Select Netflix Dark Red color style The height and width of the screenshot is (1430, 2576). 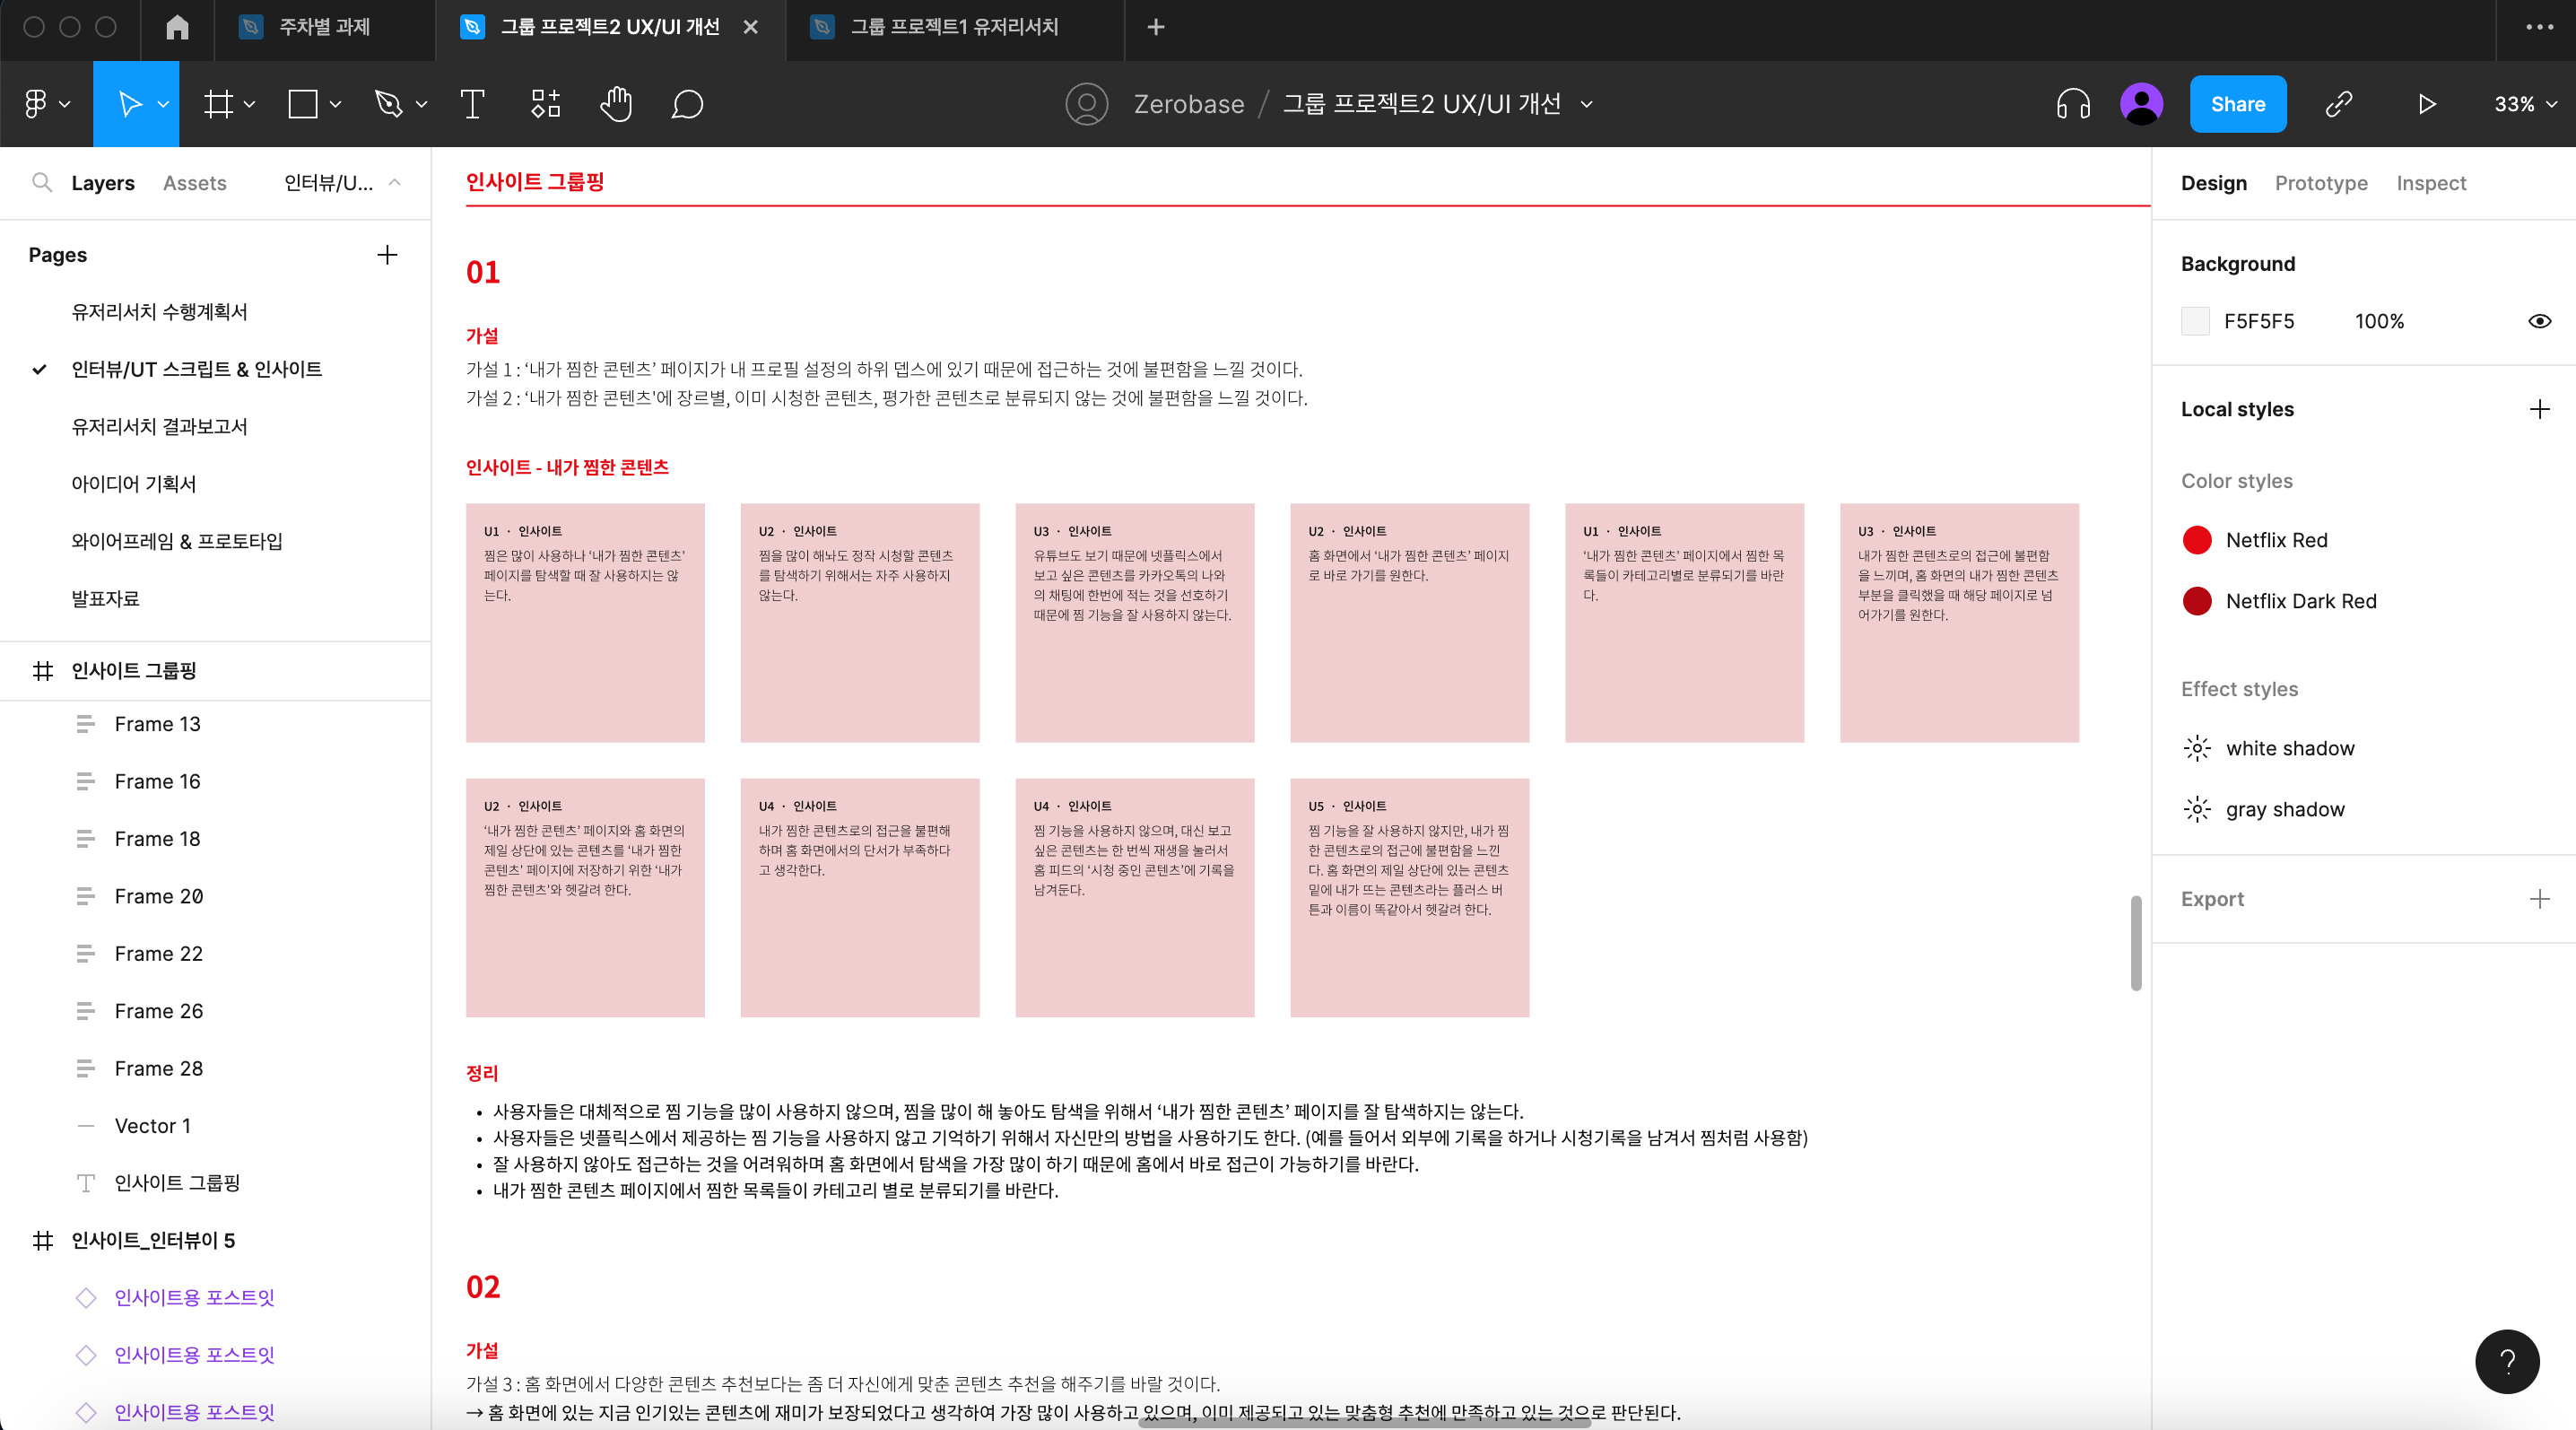2279,601
